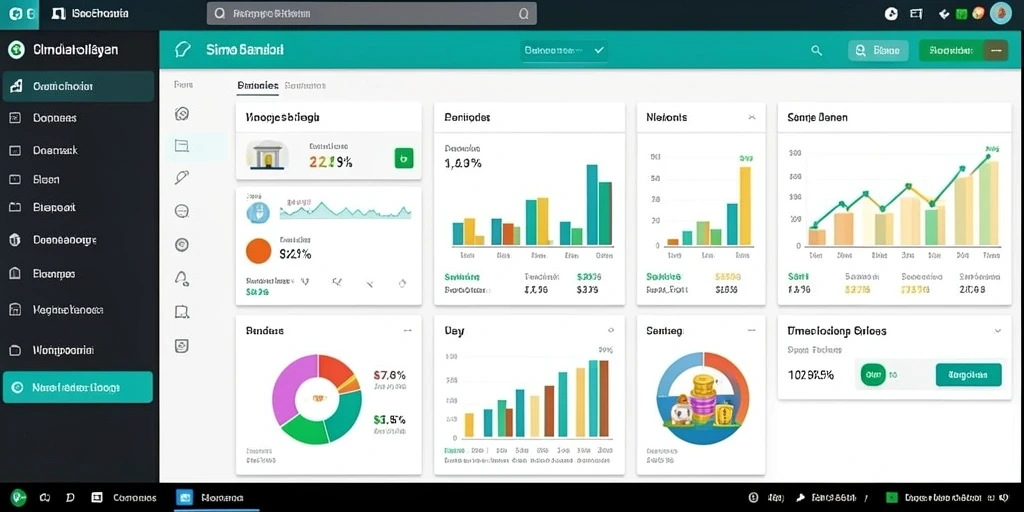Toggle the green square button in first card

coord(404,158)
